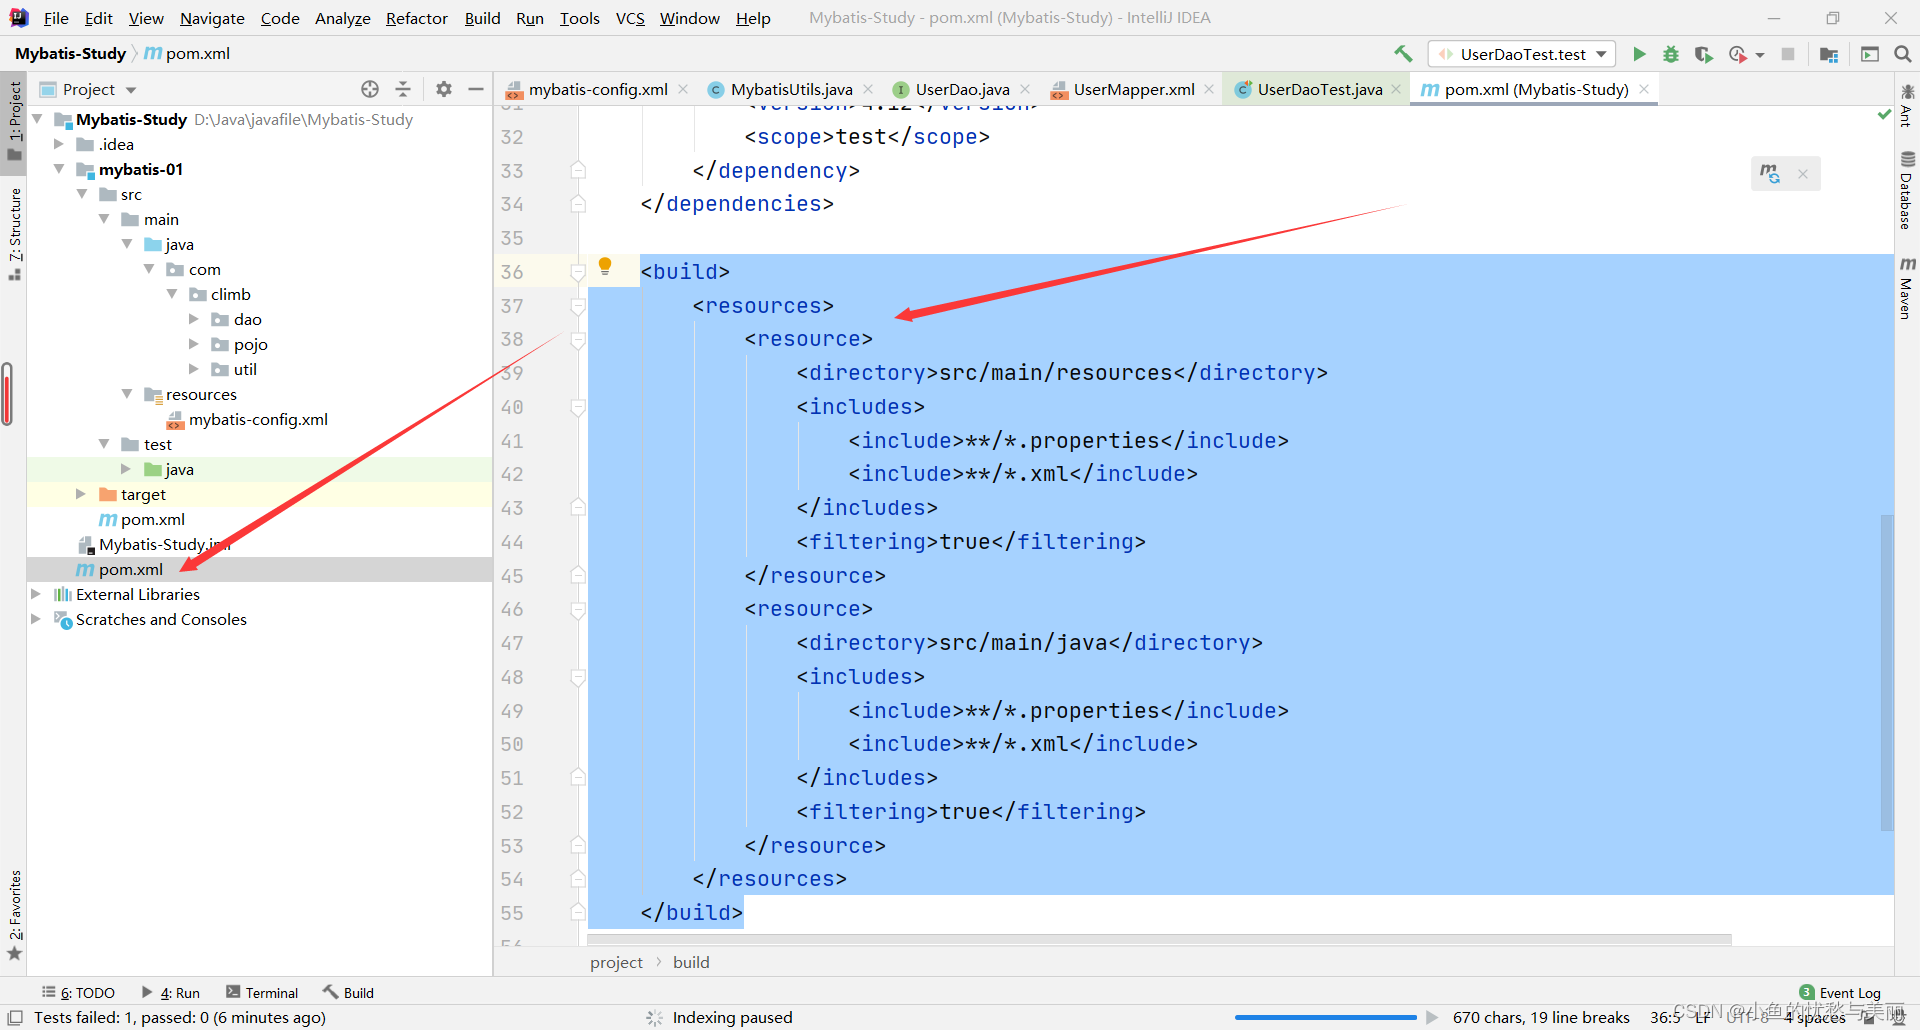The image size is (1920, 1030).
Task: Collapse the mybatis-01 module folder
Action: (59, 169)
